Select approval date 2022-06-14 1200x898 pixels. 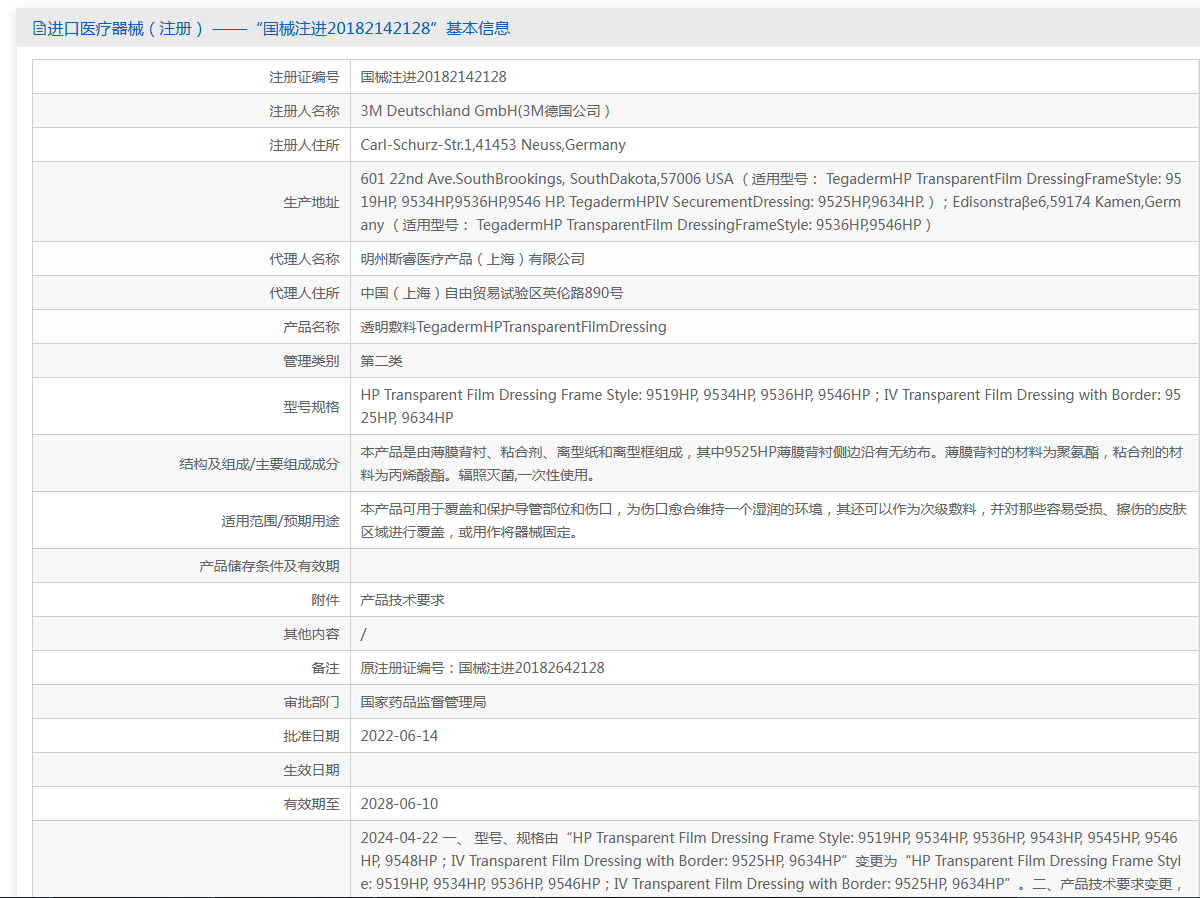399,736
